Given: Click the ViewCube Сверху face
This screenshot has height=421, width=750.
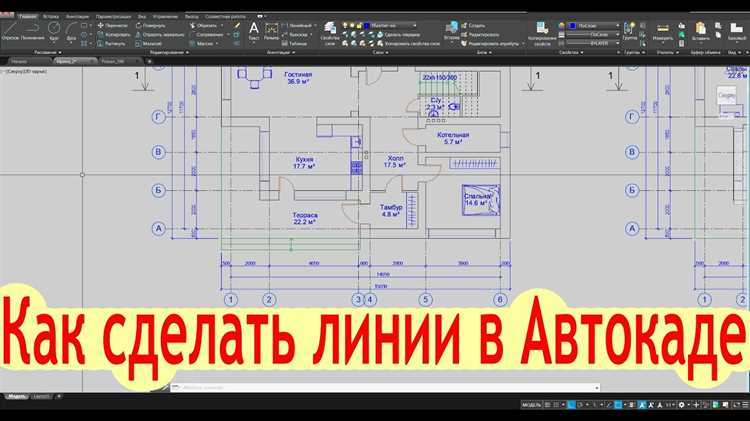Looking at the screenshot, I should tap(726, 96).
